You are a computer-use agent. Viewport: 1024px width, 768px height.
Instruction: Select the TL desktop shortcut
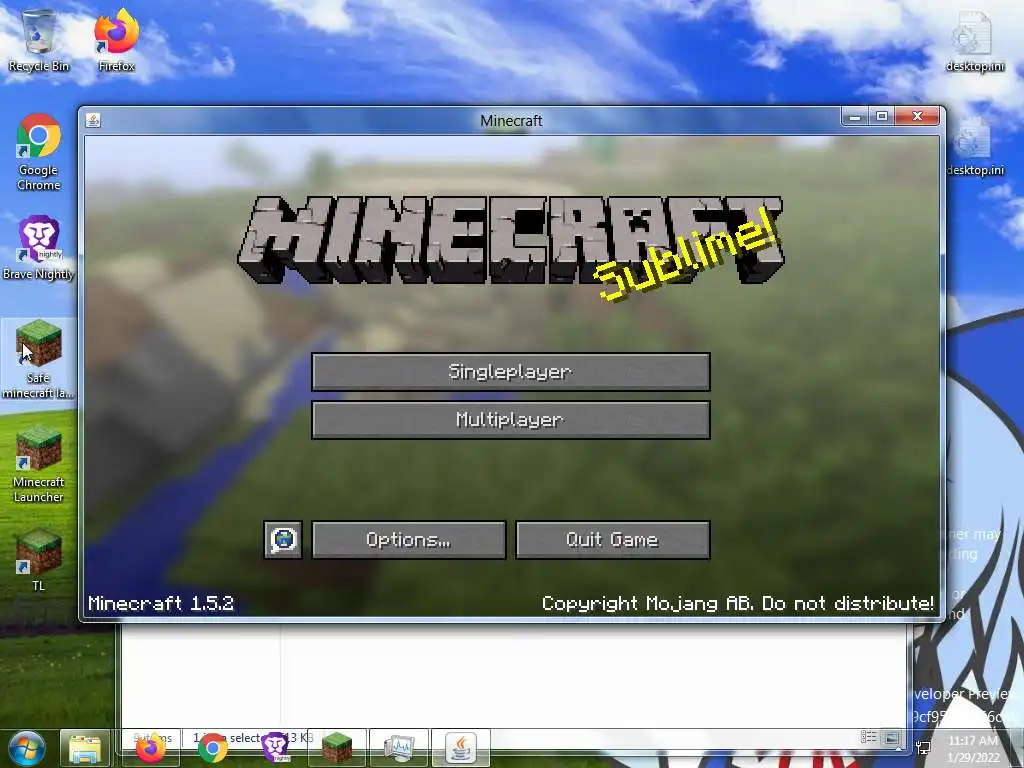tap(39, 560)
